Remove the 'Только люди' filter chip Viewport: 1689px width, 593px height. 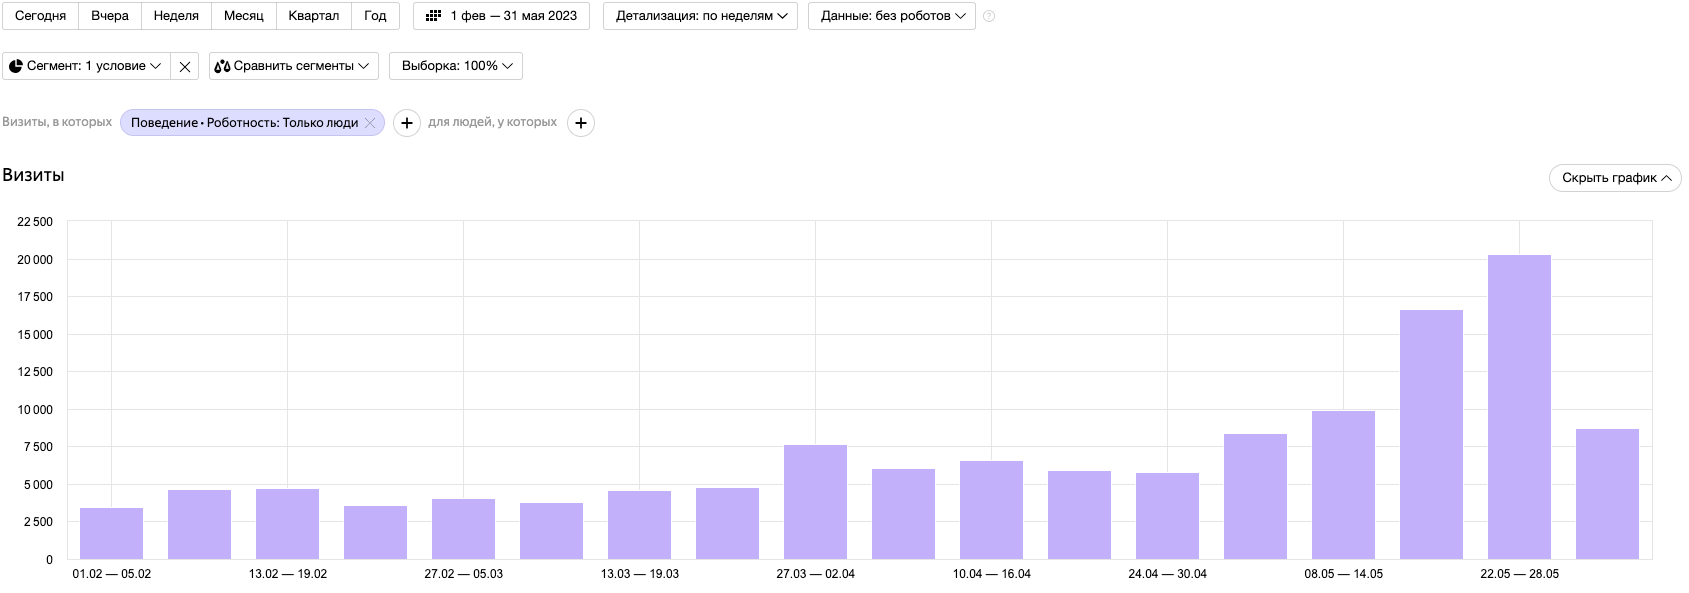[x=370, y=123]
